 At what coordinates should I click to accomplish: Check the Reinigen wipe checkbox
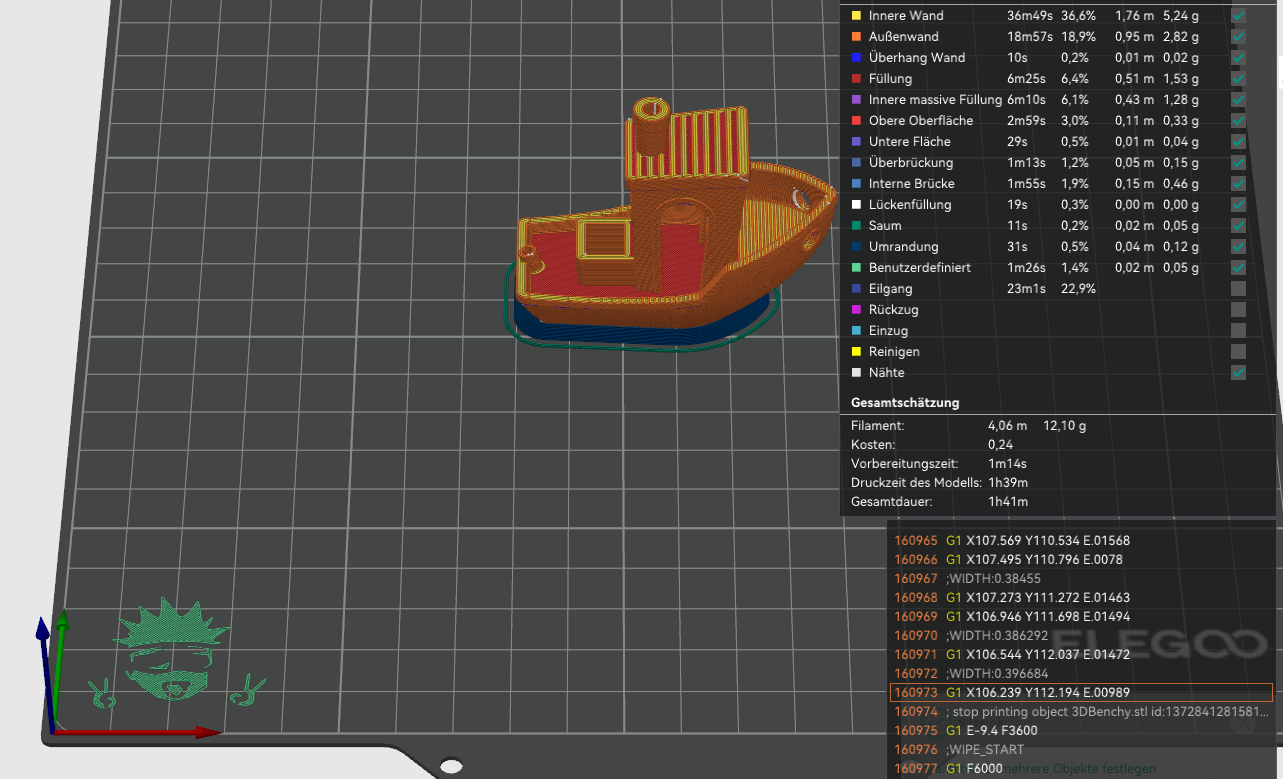click(1238, 352)
